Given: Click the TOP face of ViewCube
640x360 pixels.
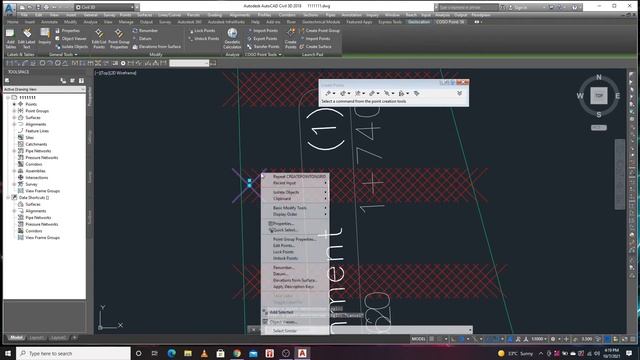Looking at the screenshot, I should (599, 96).
